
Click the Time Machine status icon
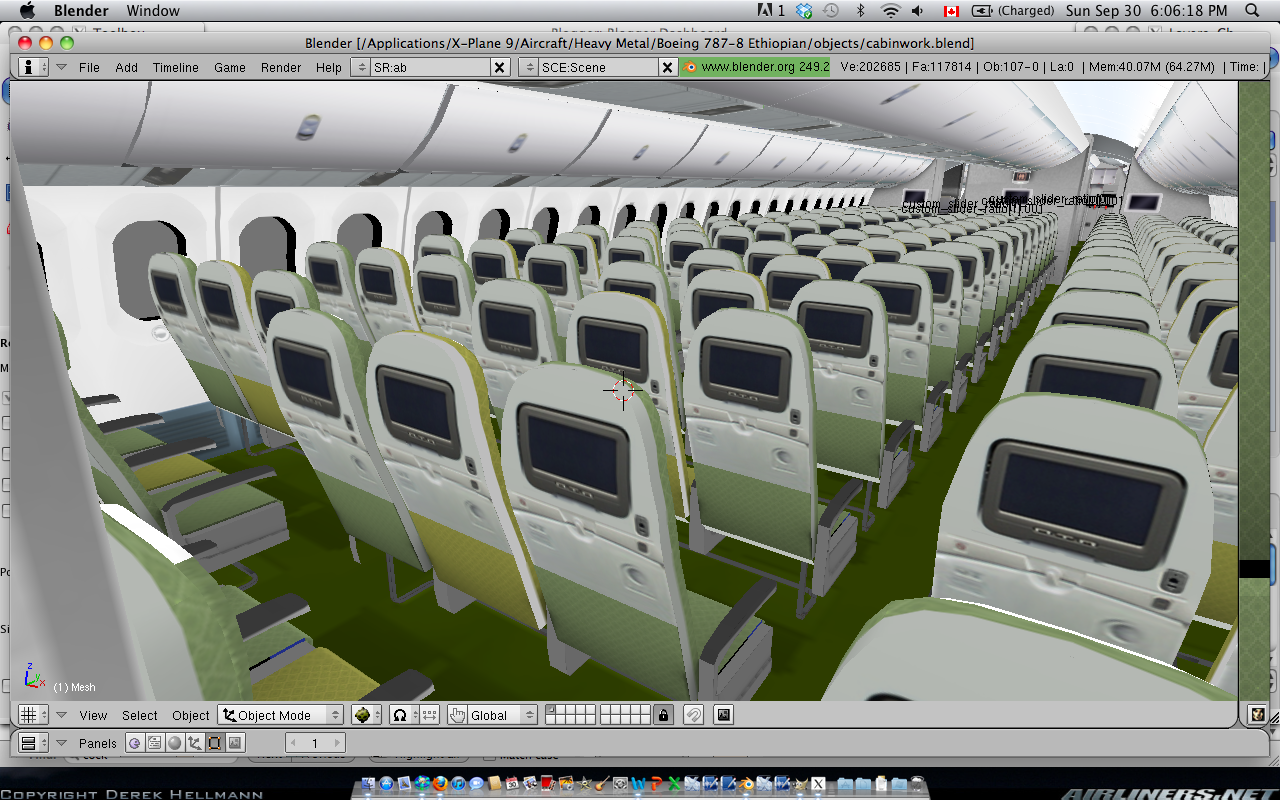point(831,10)
